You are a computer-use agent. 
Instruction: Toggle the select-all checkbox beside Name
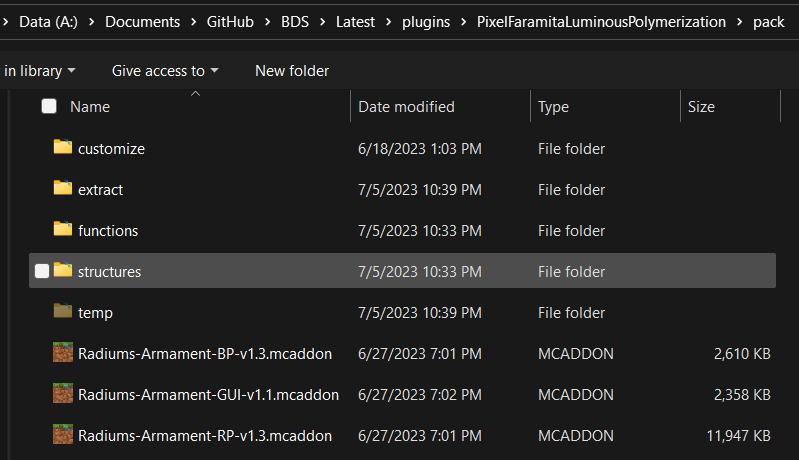tap(49, 106)
